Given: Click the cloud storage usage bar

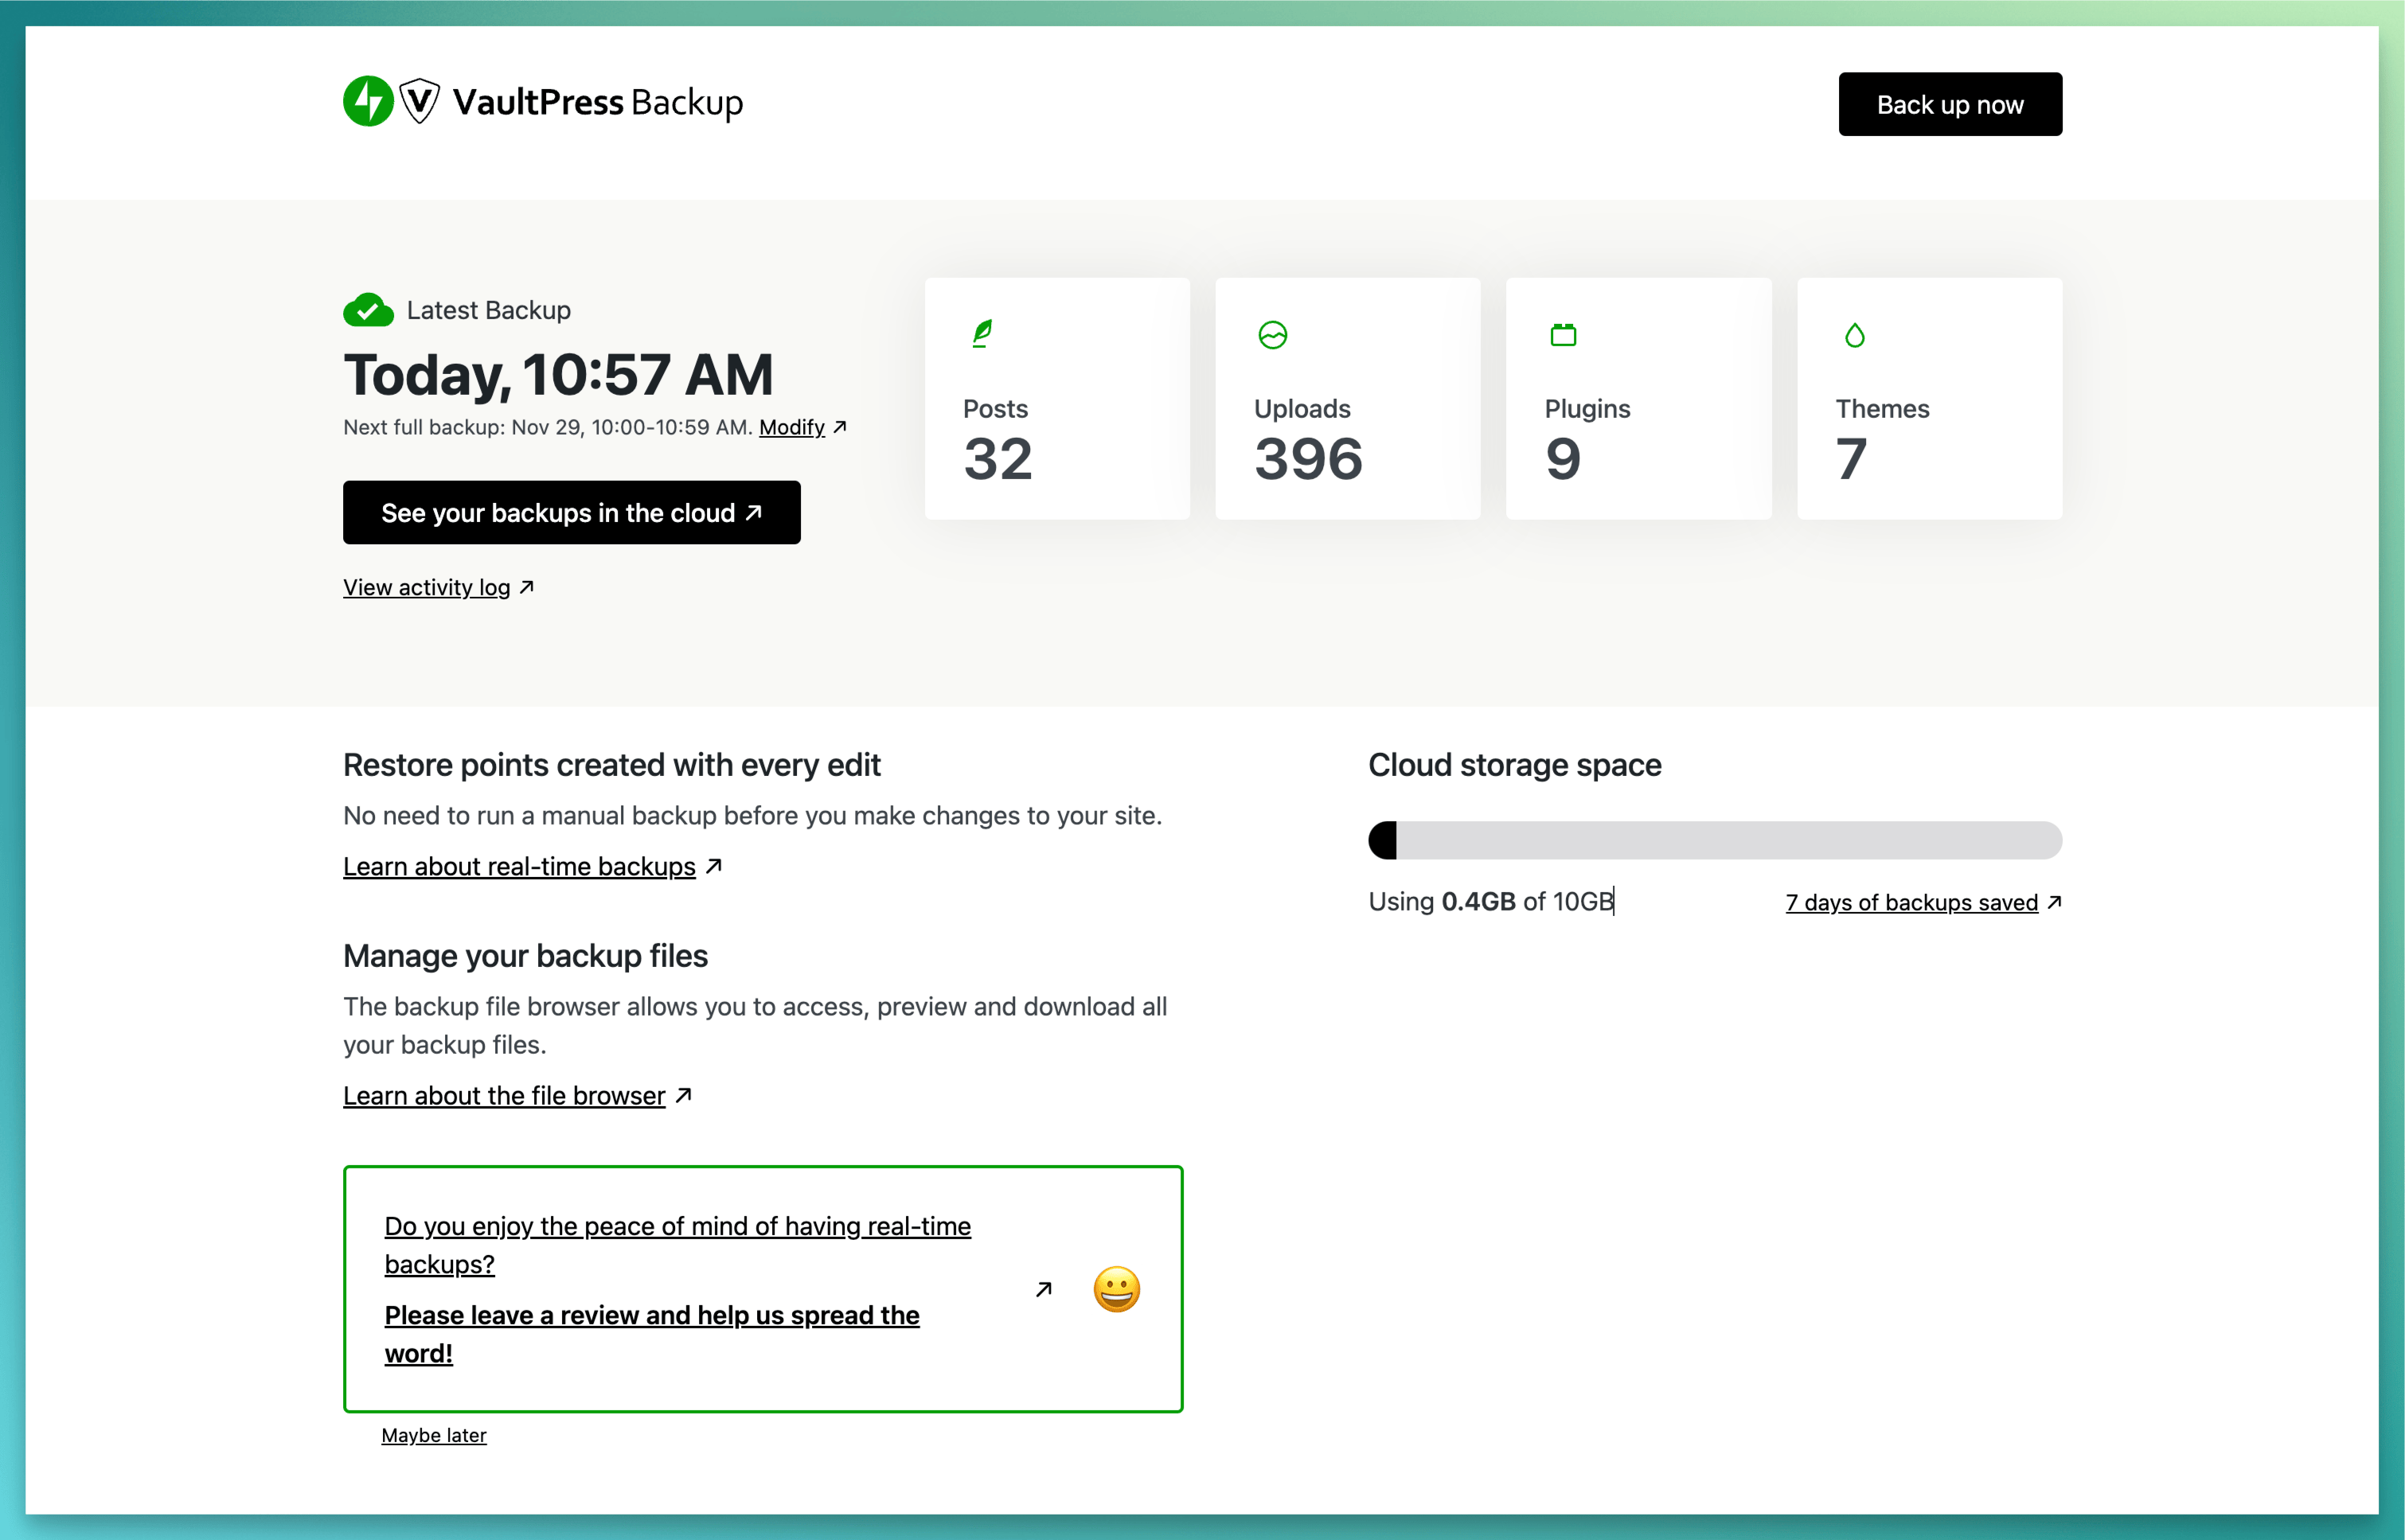Looking at the screenshot, I should pos(1714,840).
